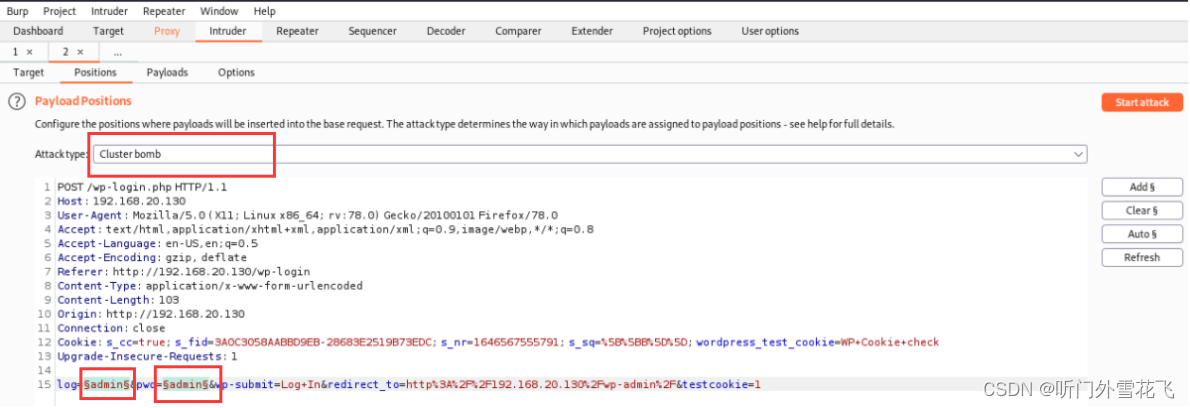Click the POST /wp-login.php request line
The width and height of the screenshot is (1190, 408).
click(143, 187)
